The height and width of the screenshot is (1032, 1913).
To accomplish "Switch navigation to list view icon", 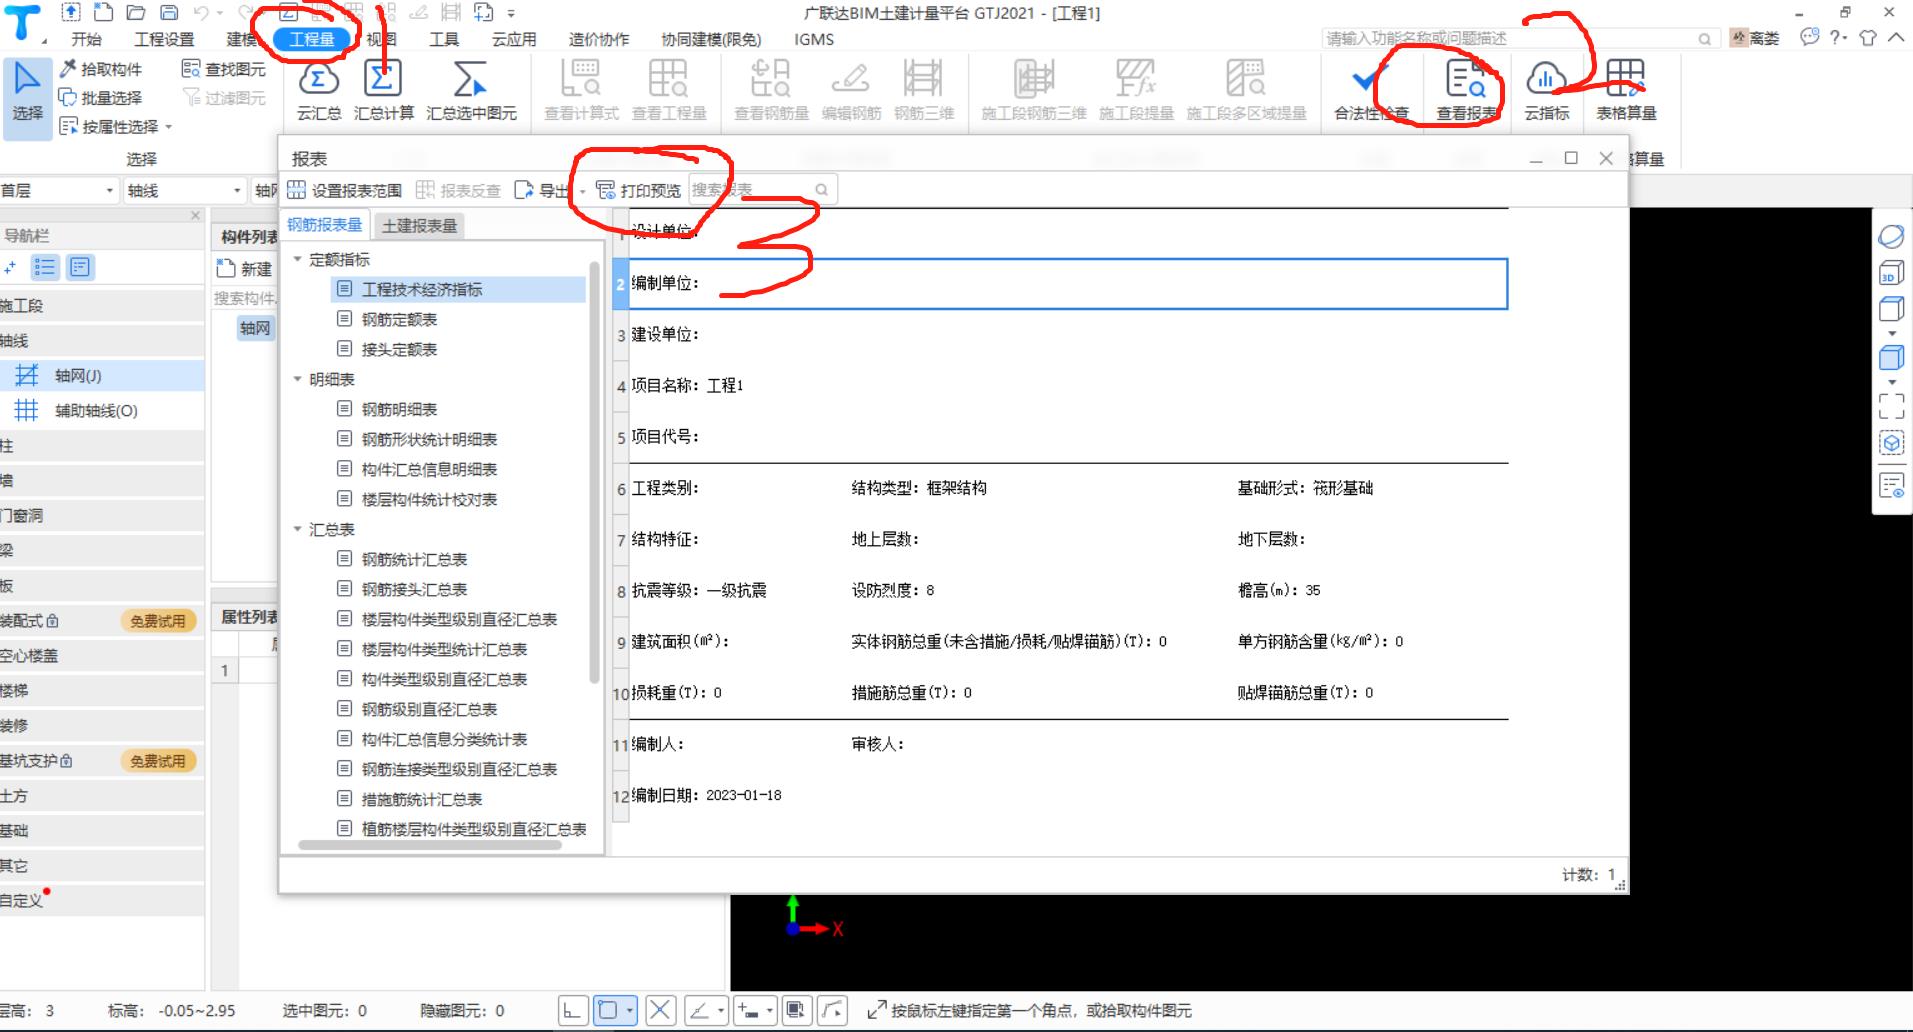I will tap(45, 267).
